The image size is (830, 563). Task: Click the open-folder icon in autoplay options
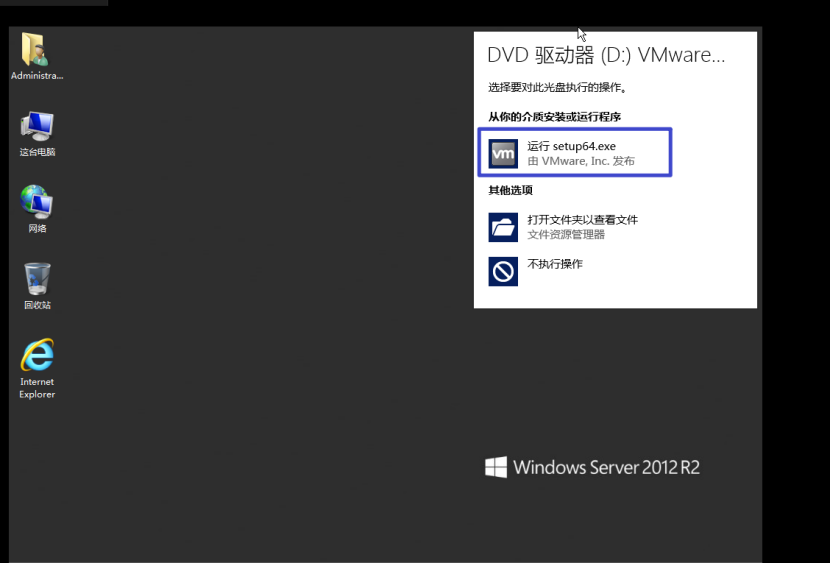coord(503,227)
